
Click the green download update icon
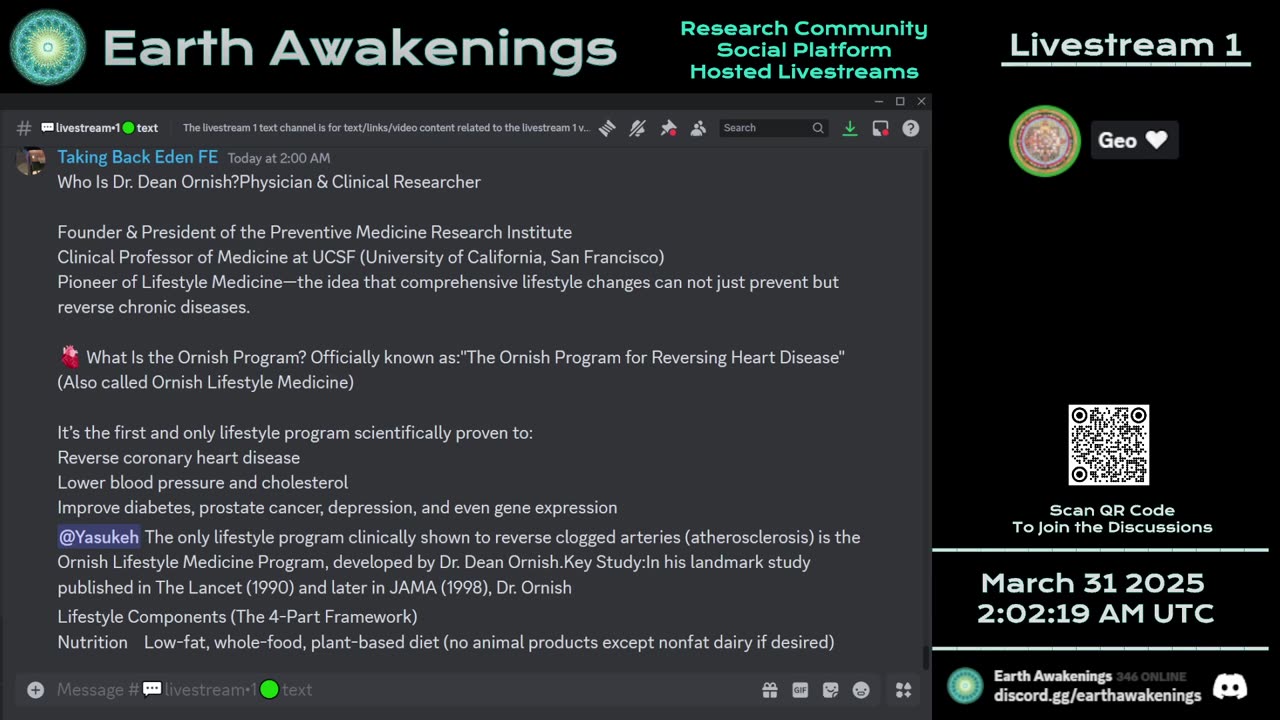[850, 128]
